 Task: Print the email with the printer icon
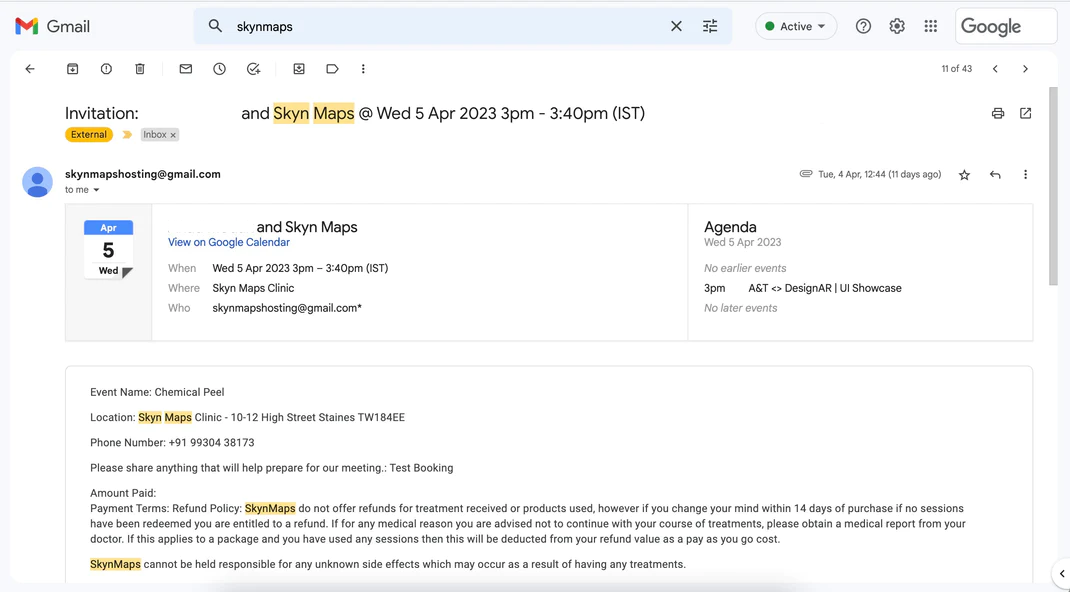[998, 113]
